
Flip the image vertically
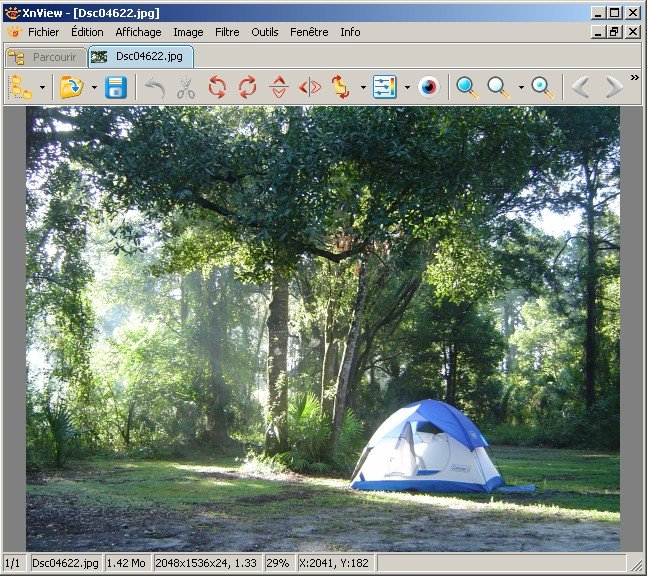(x=279, y=87)
